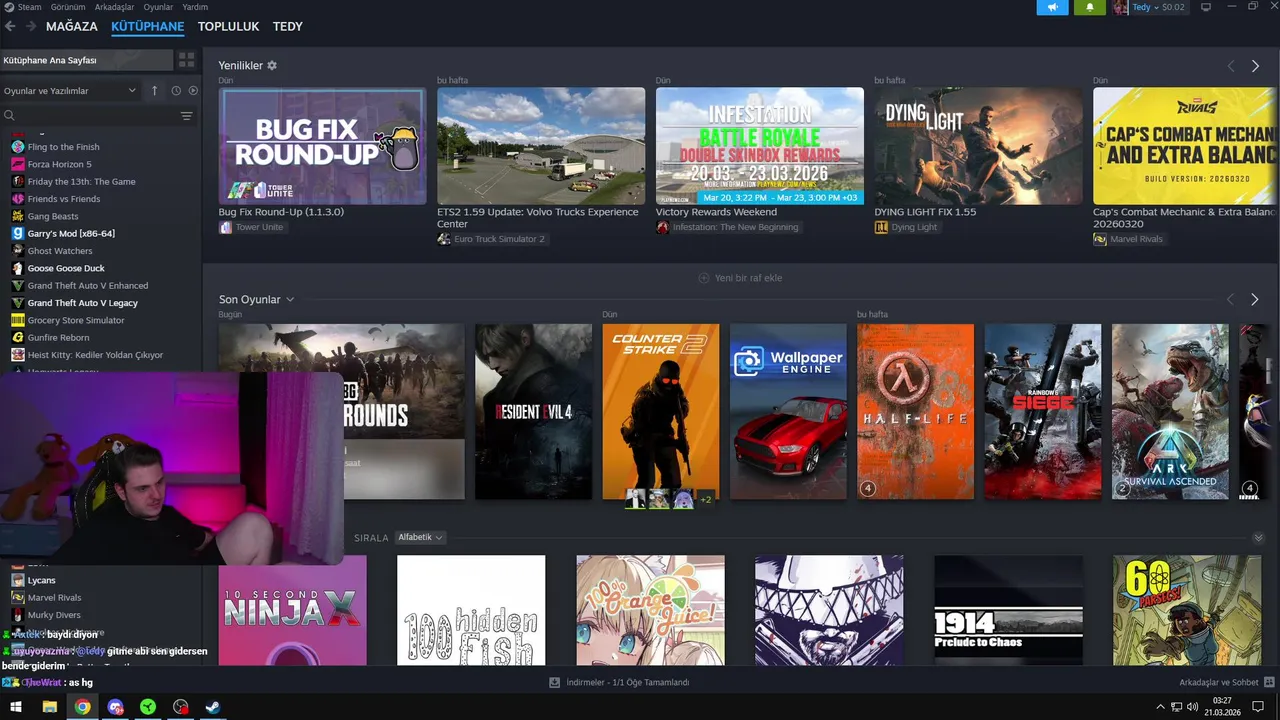The image size is (1280, 720).
Task: Open the announcements megaphone button
Action: pos(1052,7)
